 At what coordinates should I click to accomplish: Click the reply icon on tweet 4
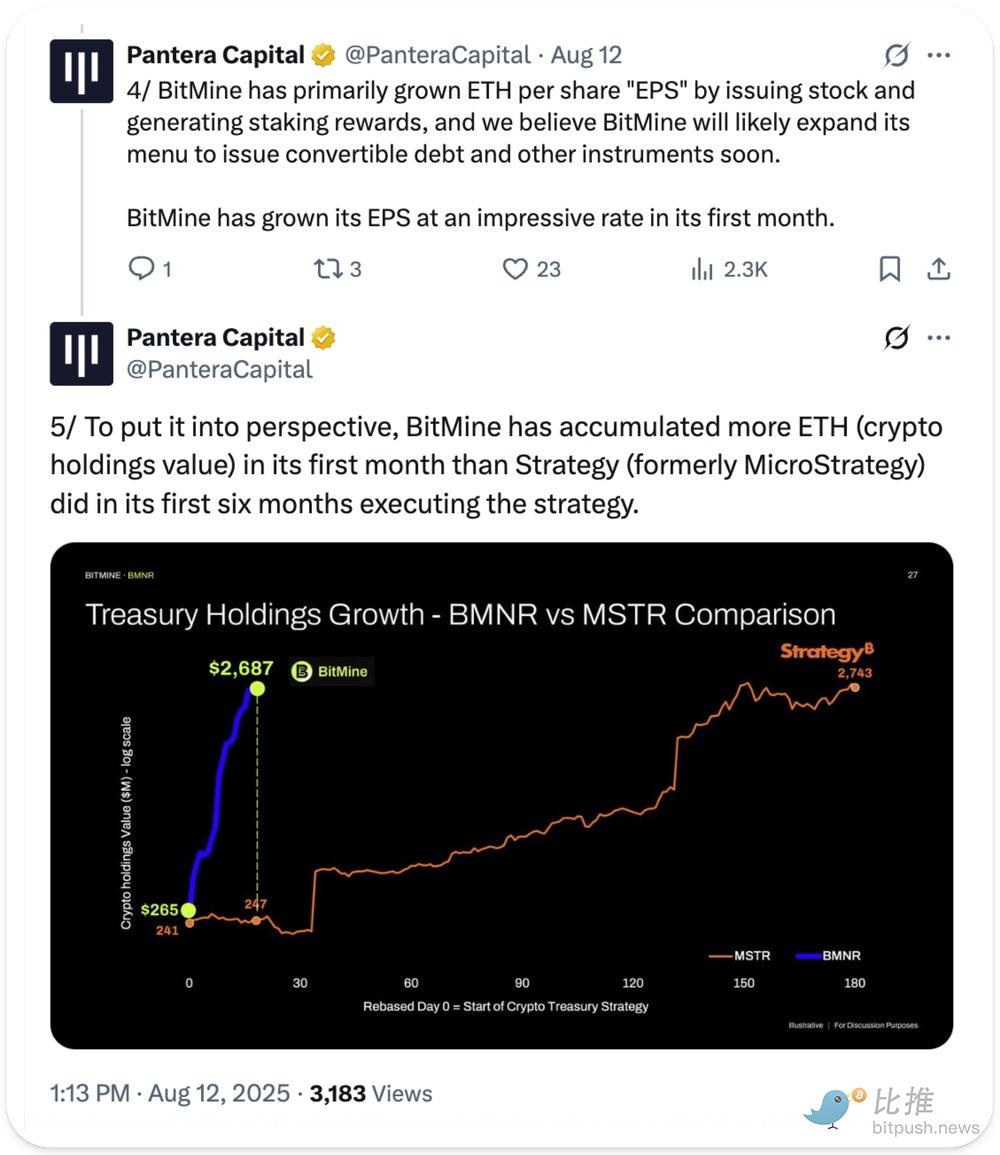pos(142,269)
